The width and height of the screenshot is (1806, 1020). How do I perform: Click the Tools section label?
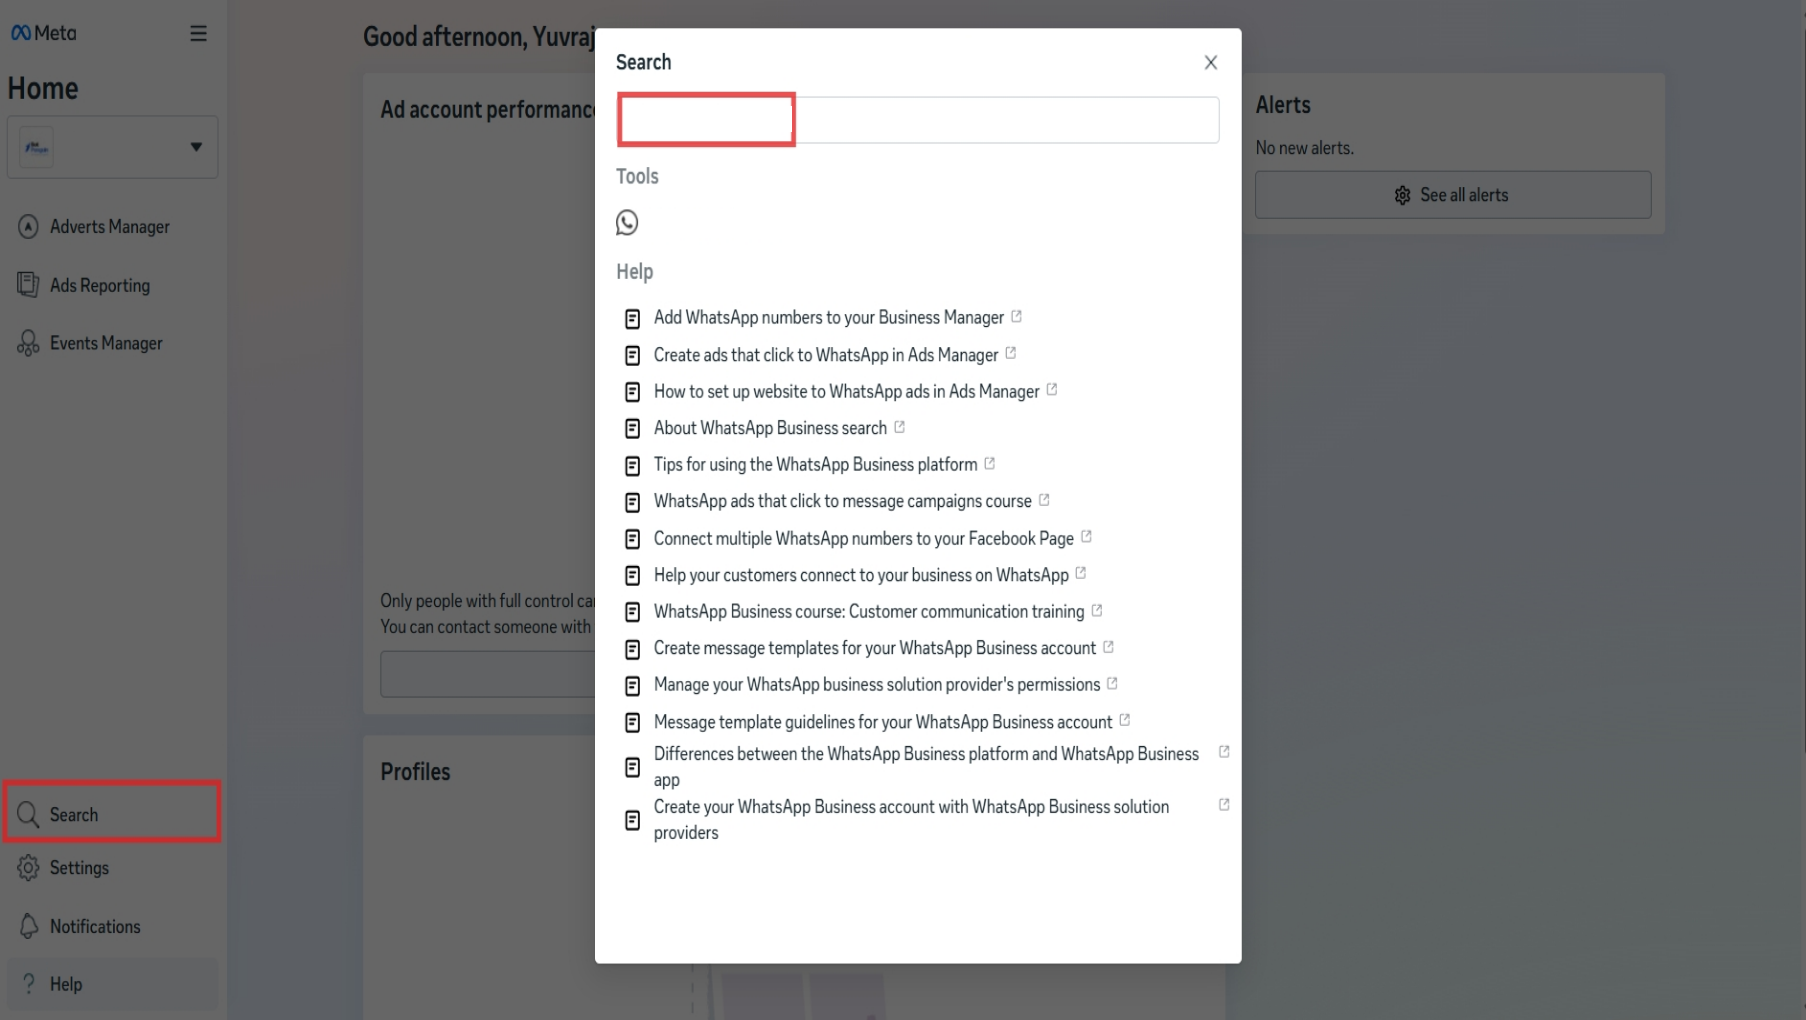[x=637, y=176]
